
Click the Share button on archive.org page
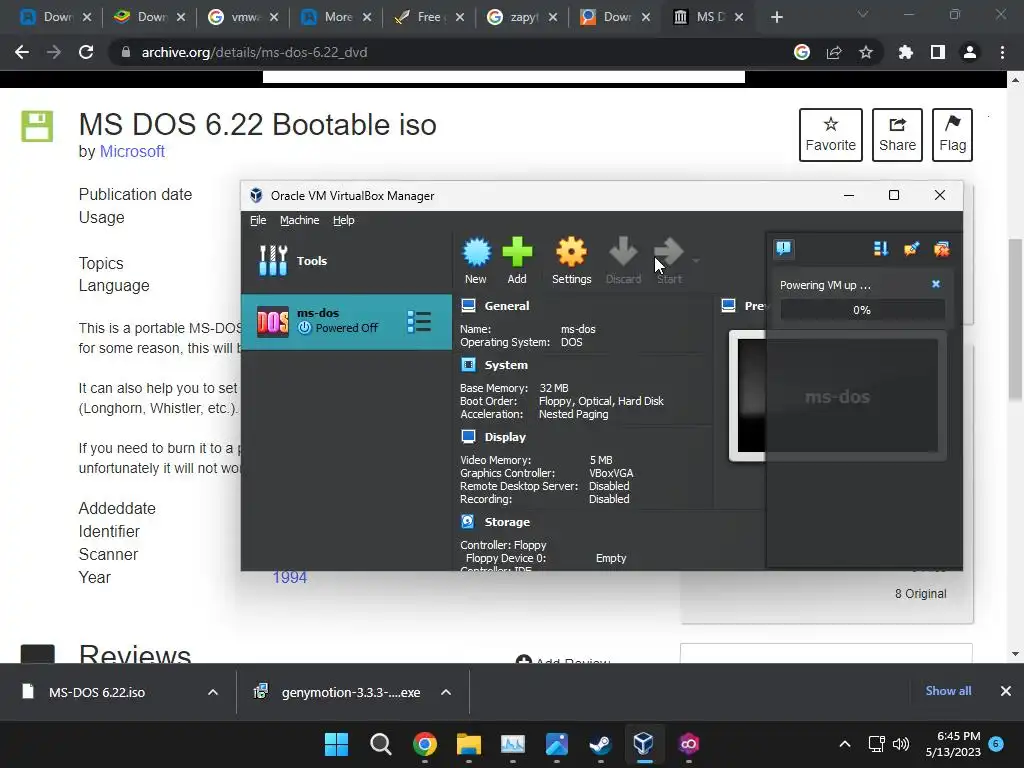coord(897,135)
